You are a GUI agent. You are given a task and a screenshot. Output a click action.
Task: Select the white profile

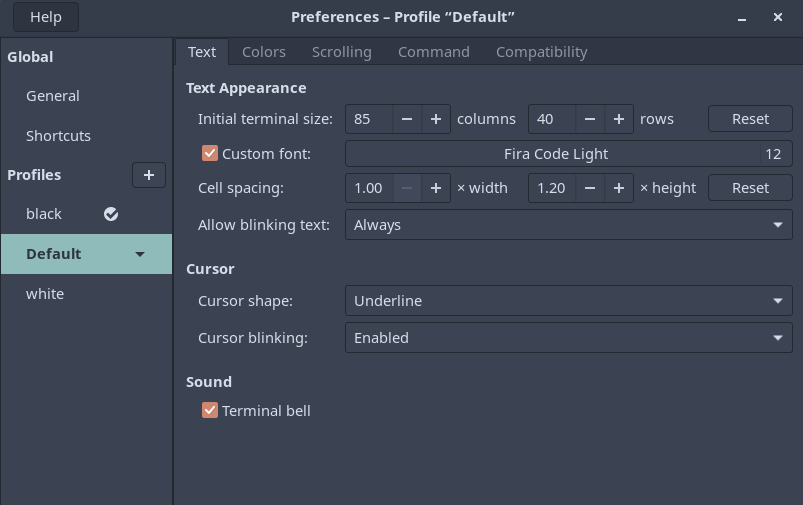86,294
